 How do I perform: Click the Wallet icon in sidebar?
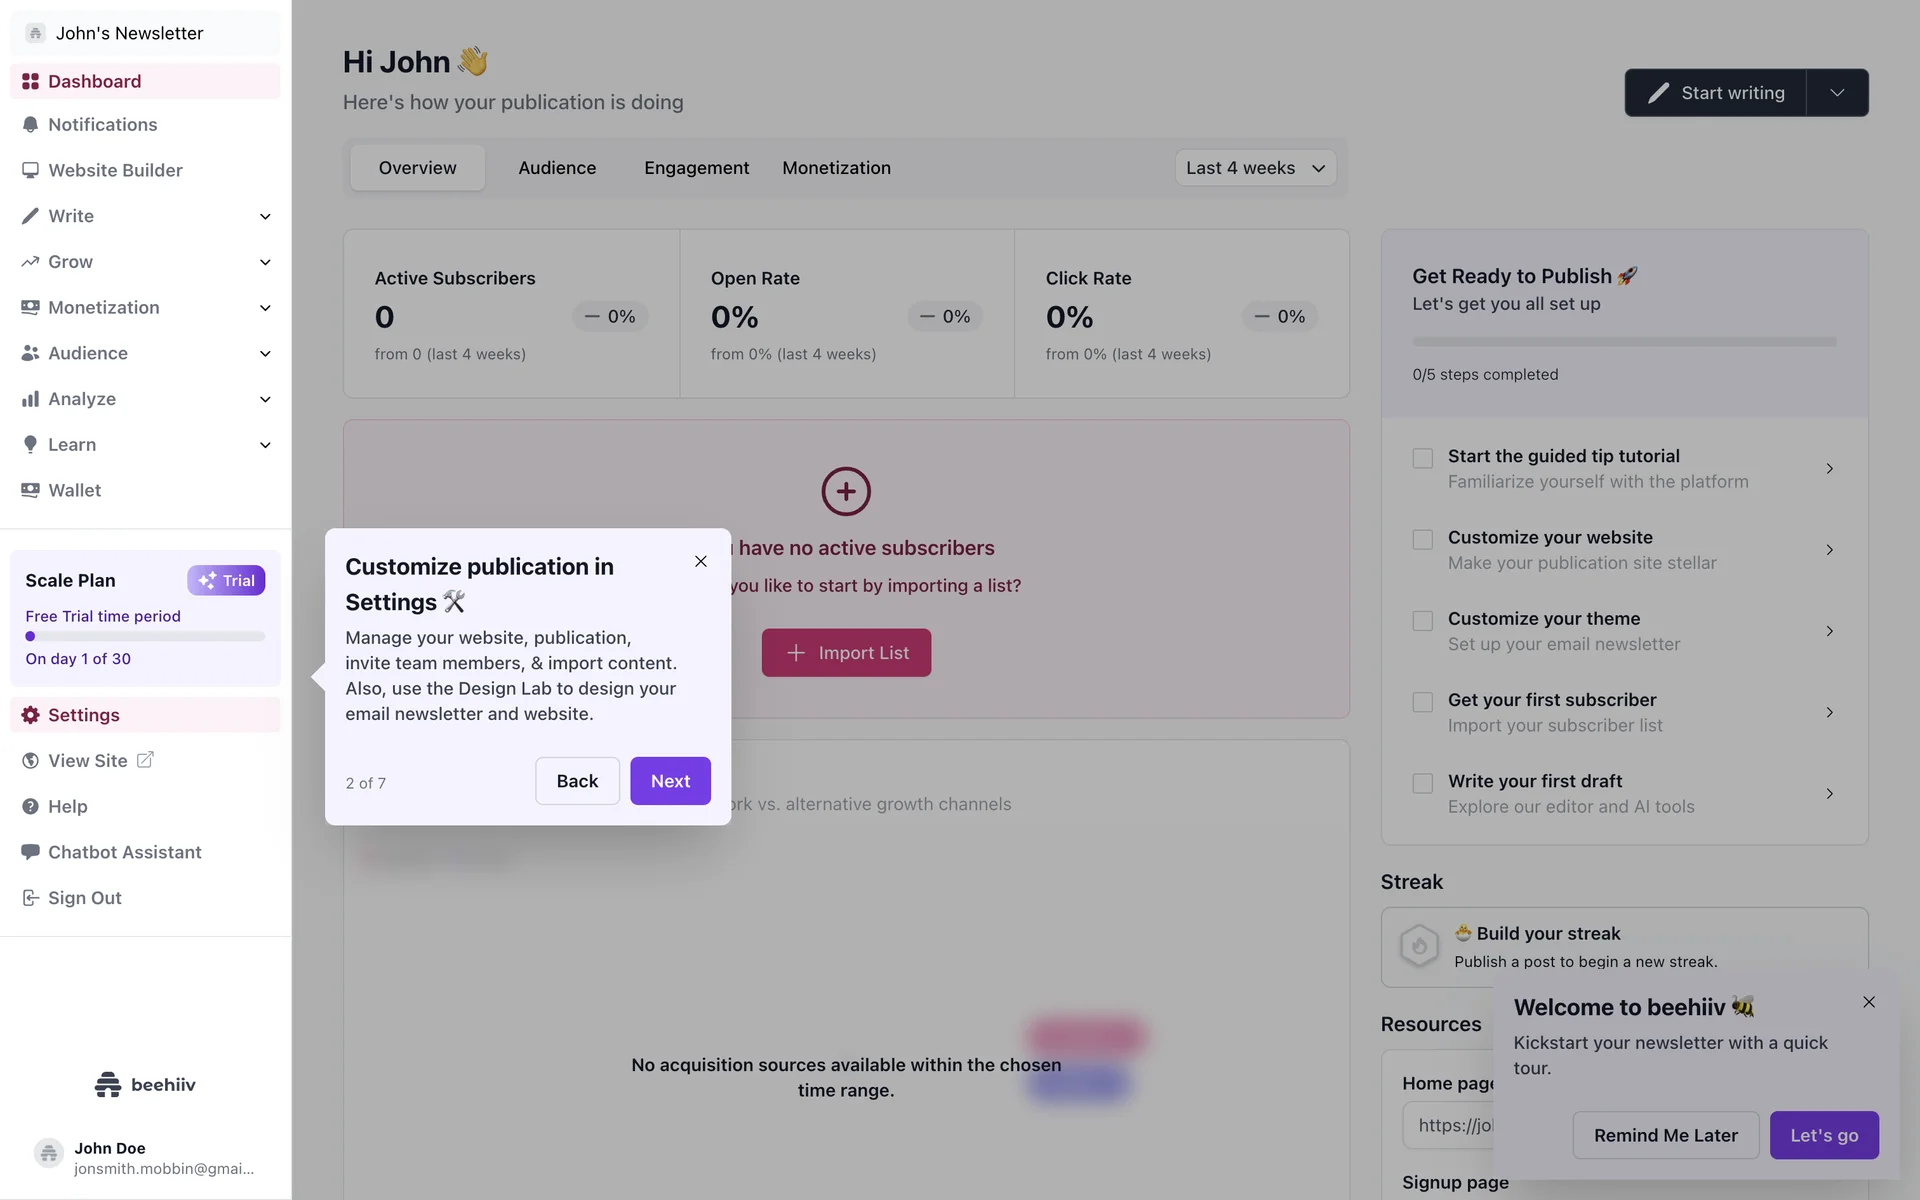[x=30, y=490]
